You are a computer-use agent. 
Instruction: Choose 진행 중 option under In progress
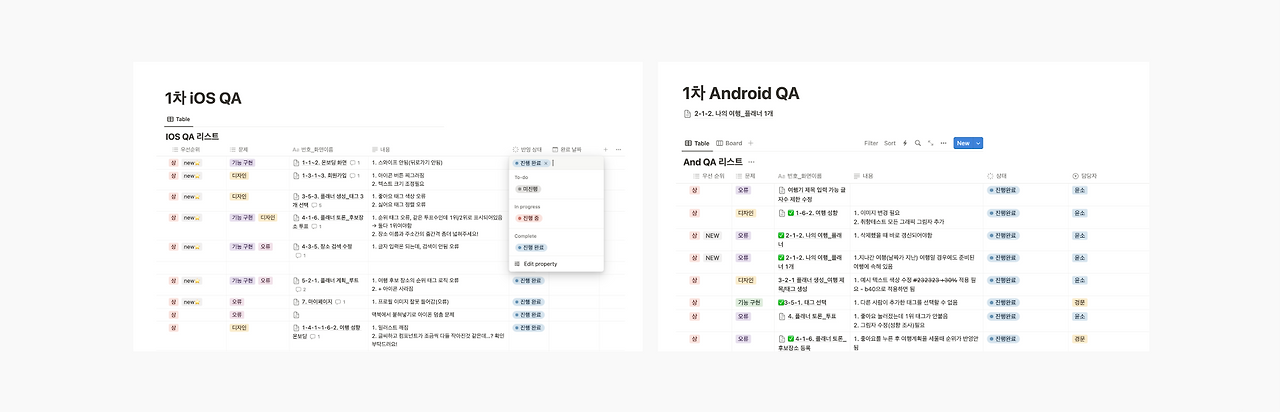pos(529,218)
